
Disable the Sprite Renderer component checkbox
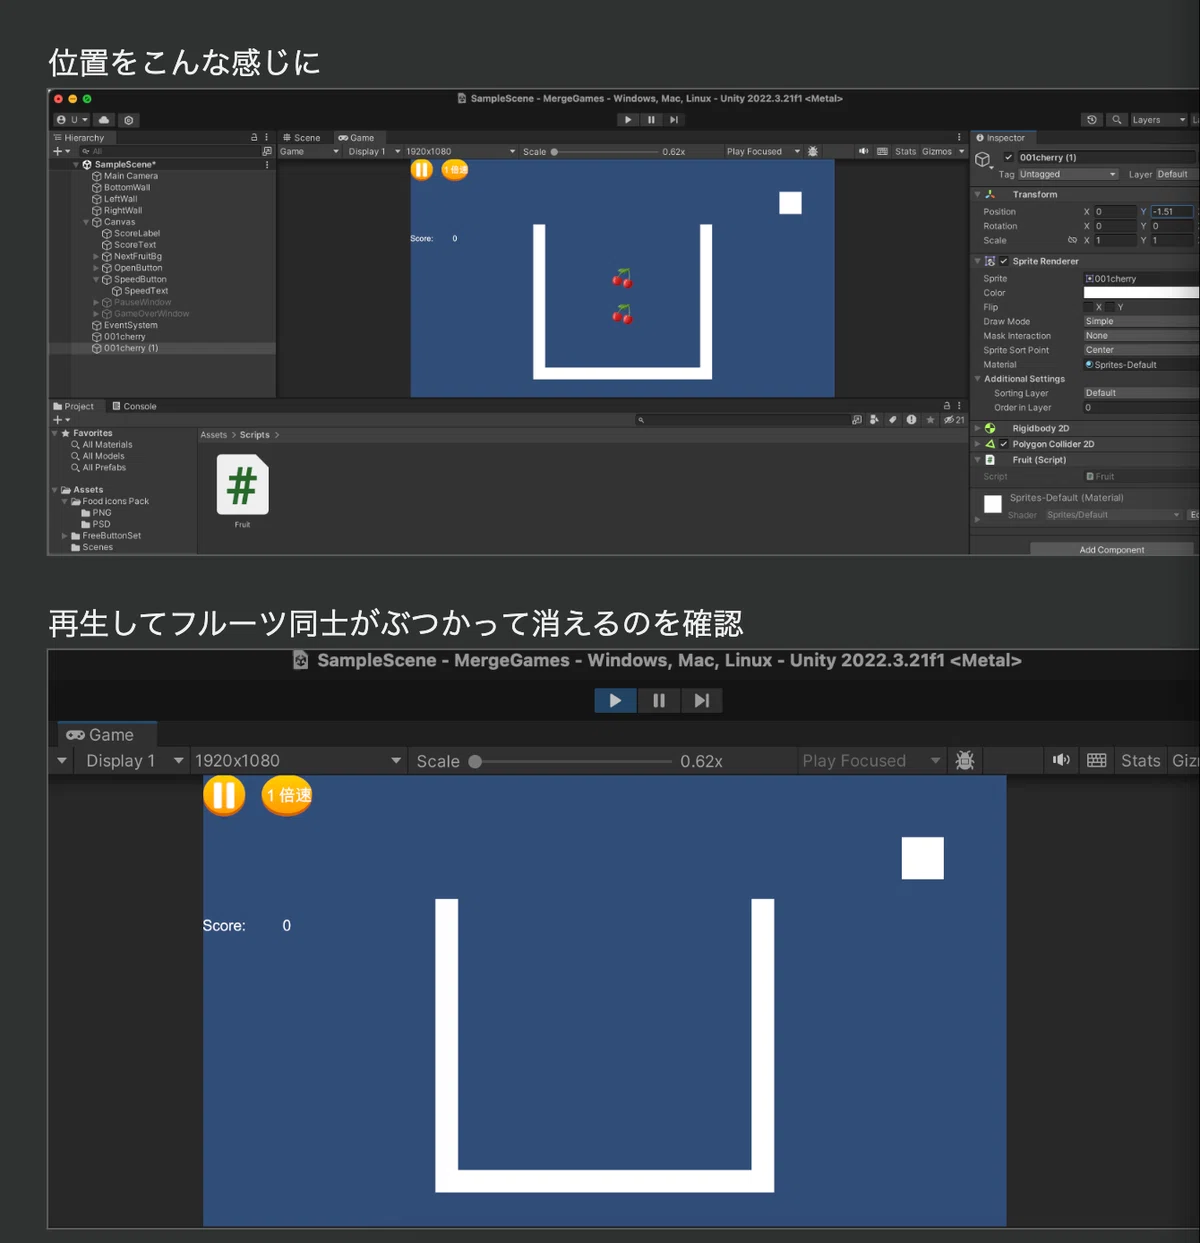click(1004, 261)
